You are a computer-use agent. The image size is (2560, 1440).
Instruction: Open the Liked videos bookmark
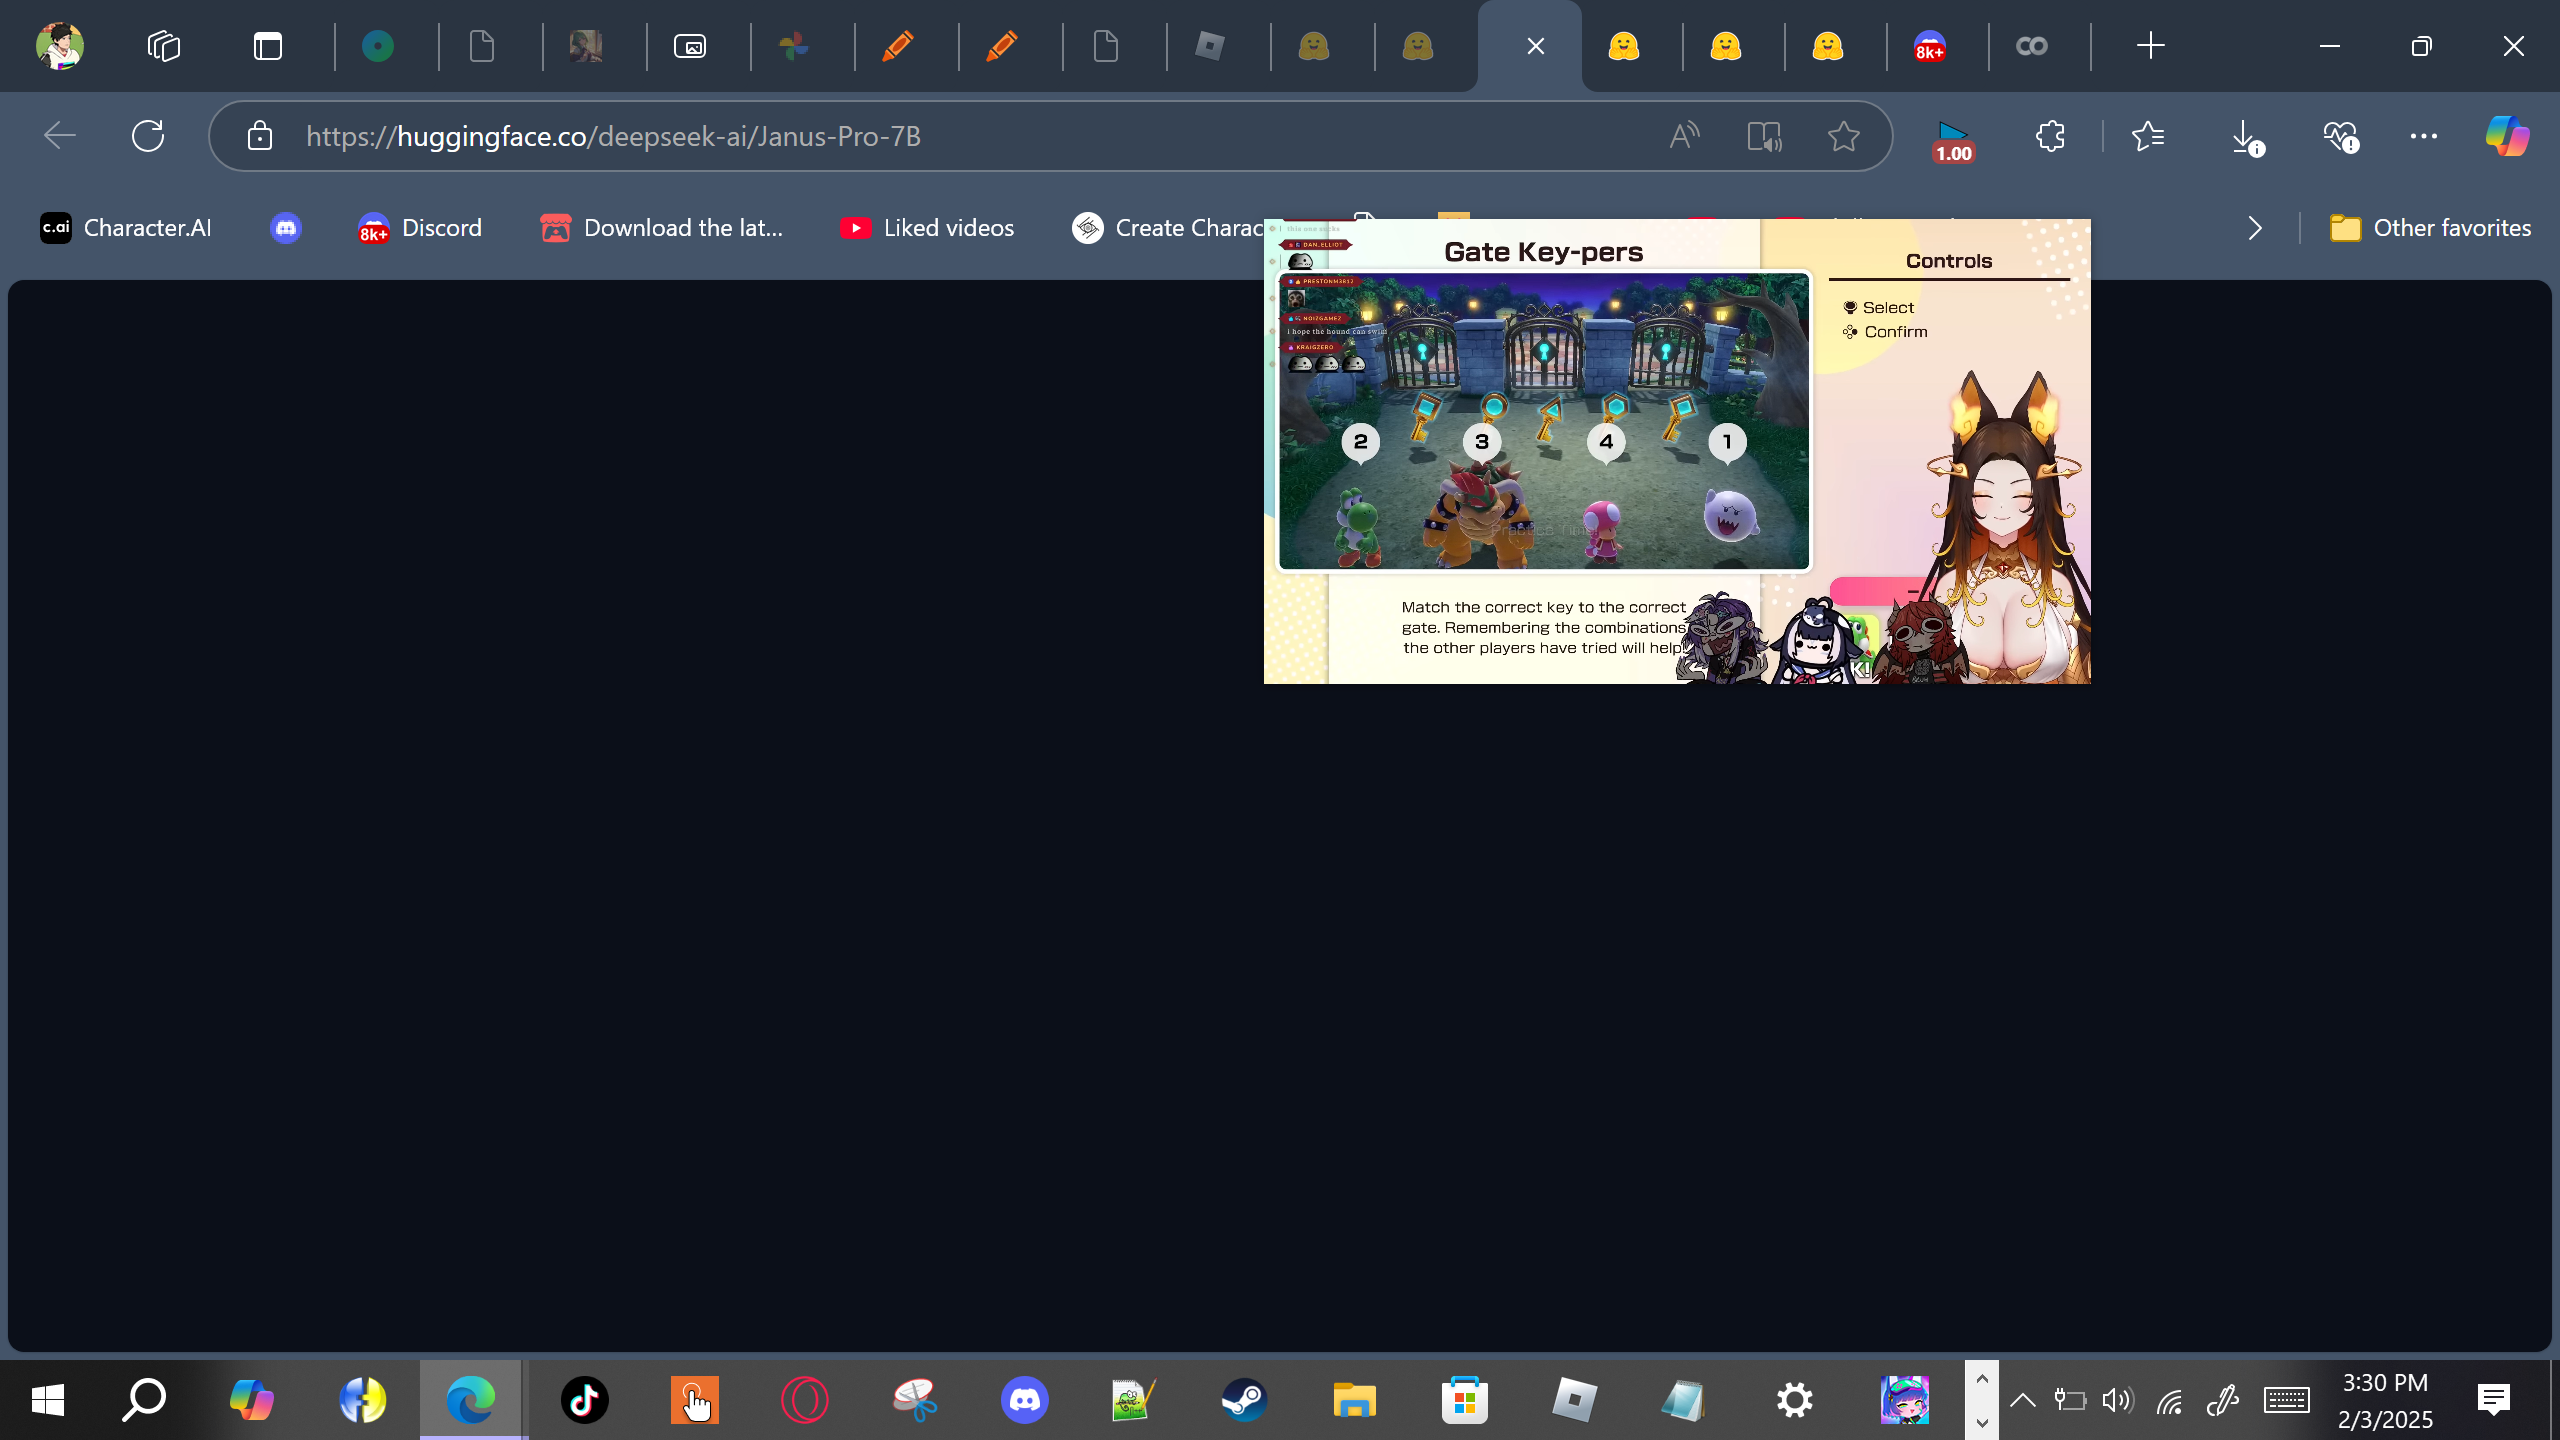[x=927, y=228]
